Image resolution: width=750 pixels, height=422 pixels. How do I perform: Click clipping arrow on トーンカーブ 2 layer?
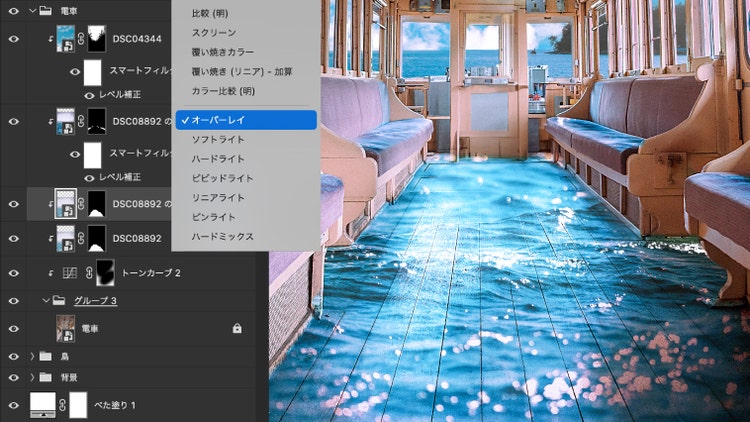[51, 273]
